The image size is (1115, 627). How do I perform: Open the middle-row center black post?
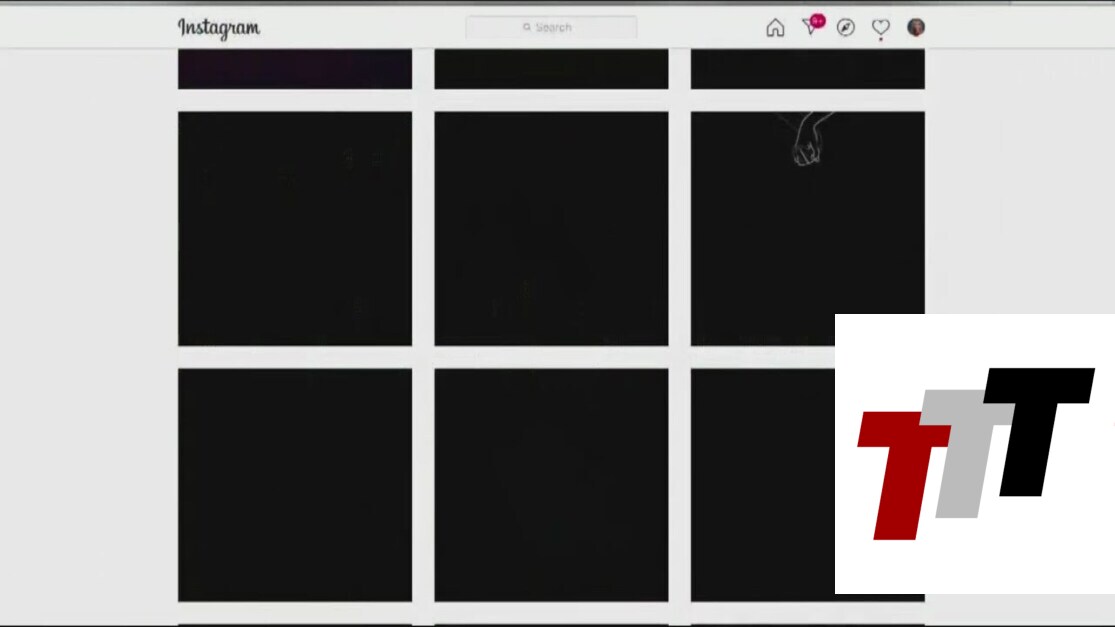(551, 228)
